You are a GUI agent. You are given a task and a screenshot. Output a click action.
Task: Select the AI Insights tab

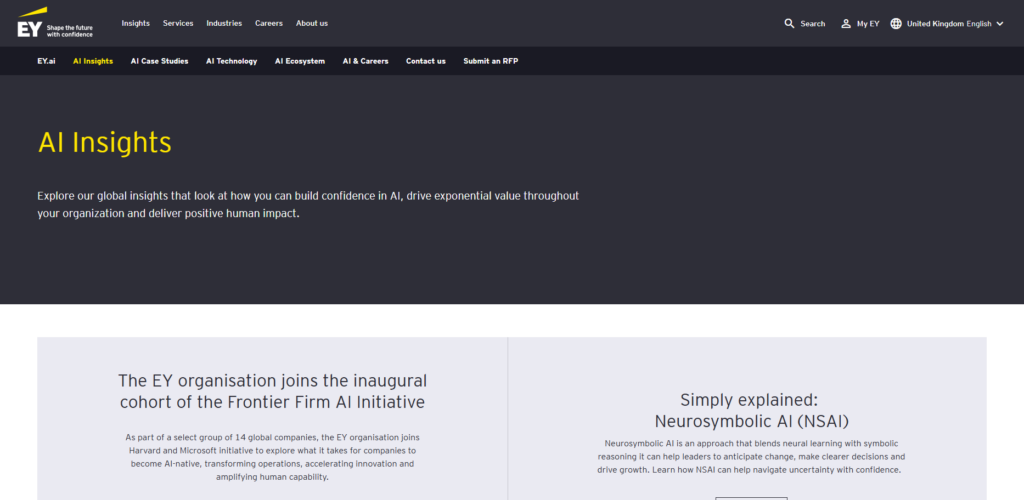click(x=93, y=61)
